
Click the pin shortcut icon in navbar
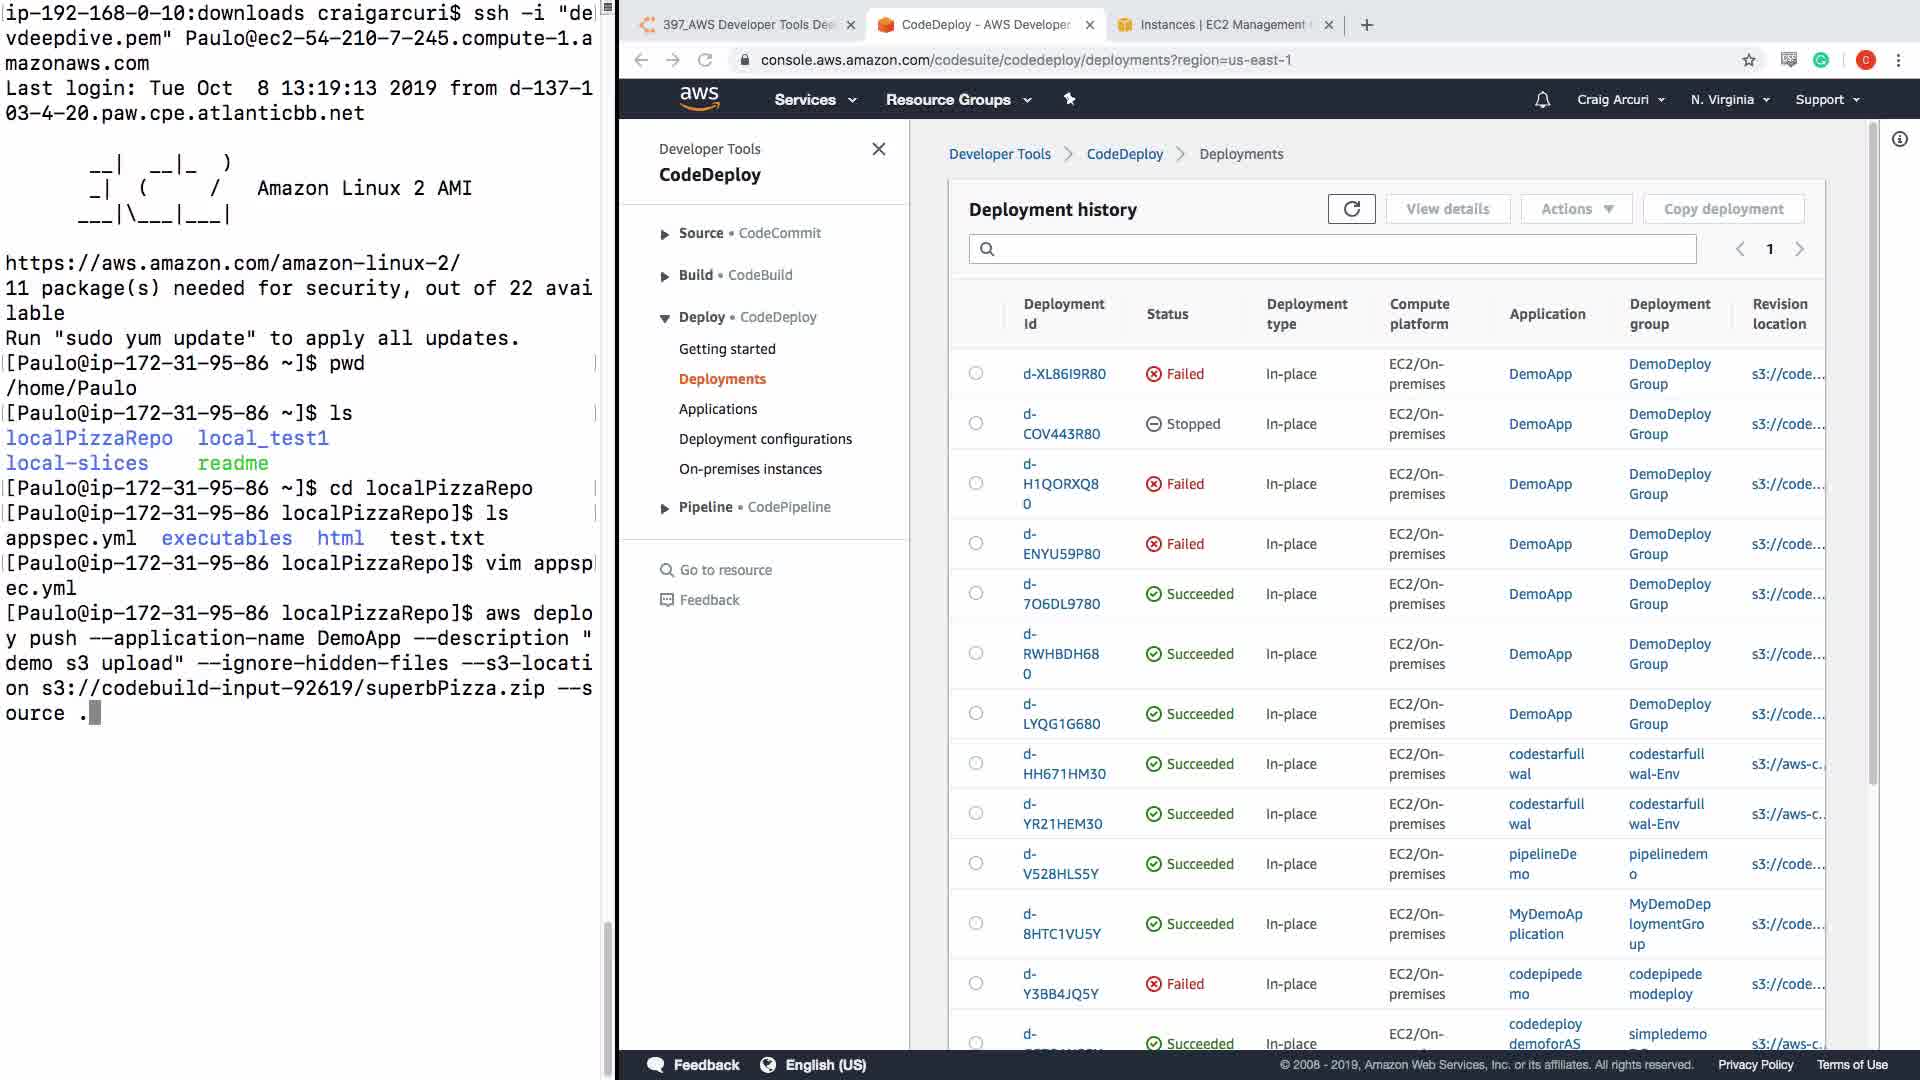click(1069, 99)
